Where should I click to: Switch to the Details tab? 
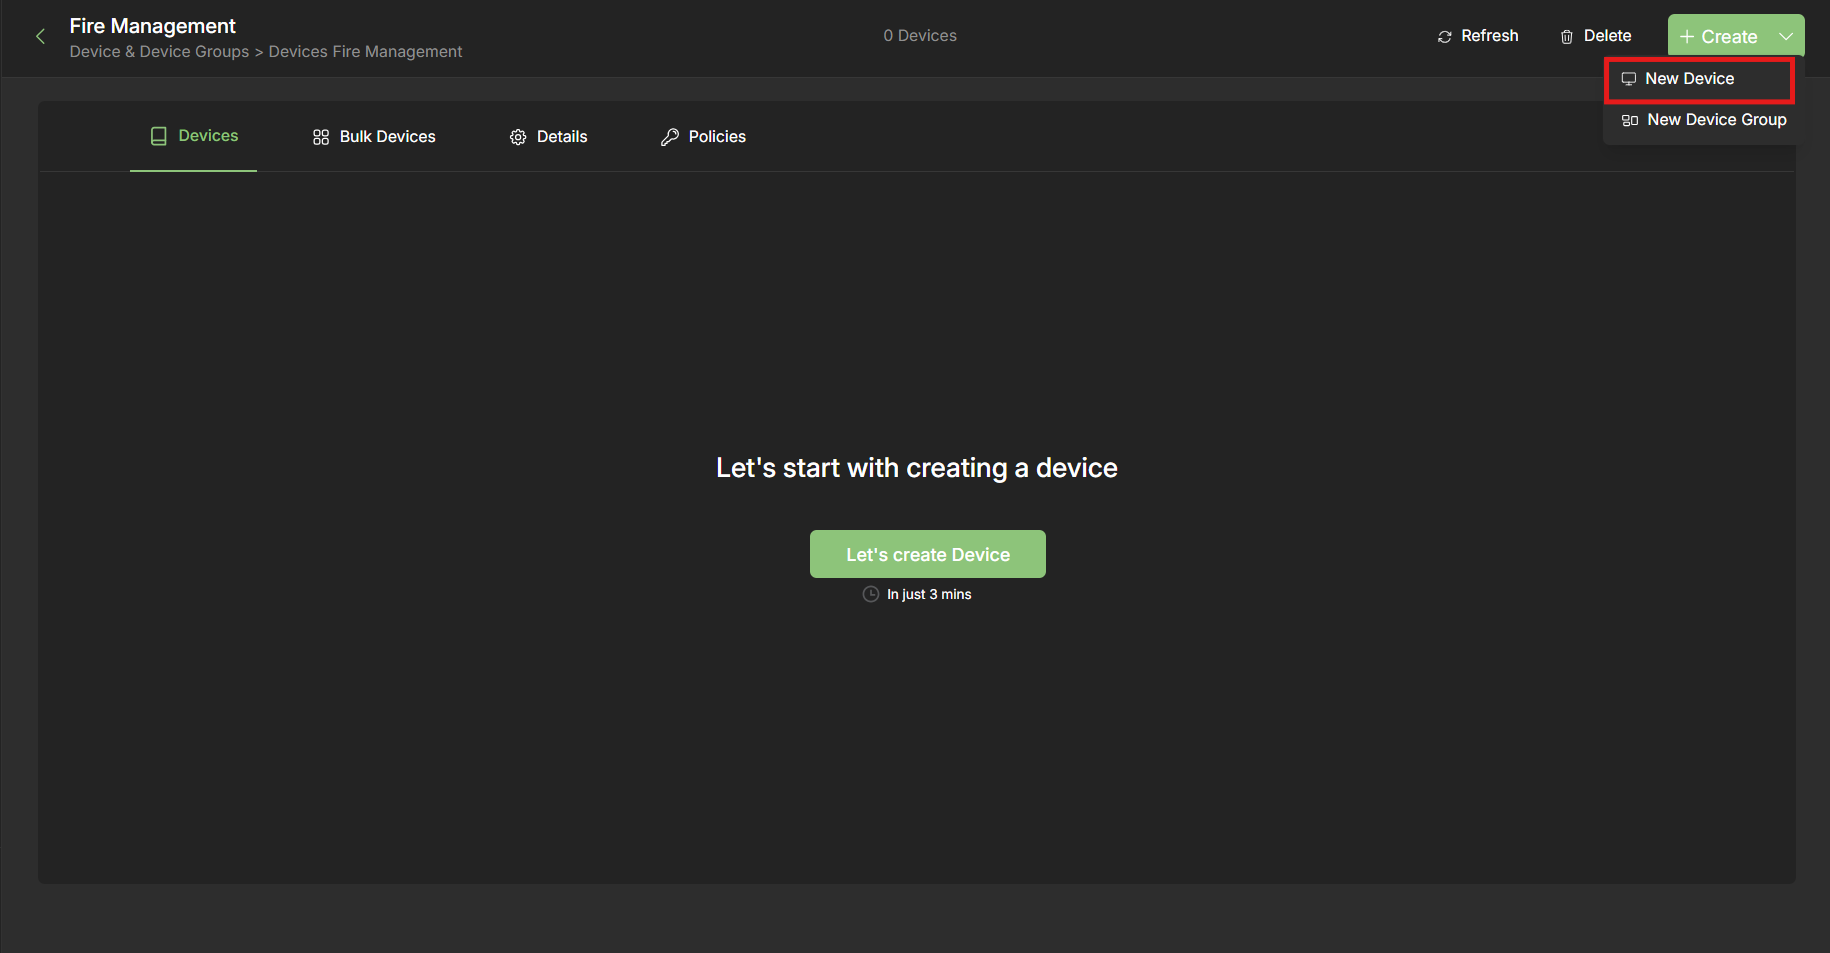pyautogui.click(x=561, y=136)
